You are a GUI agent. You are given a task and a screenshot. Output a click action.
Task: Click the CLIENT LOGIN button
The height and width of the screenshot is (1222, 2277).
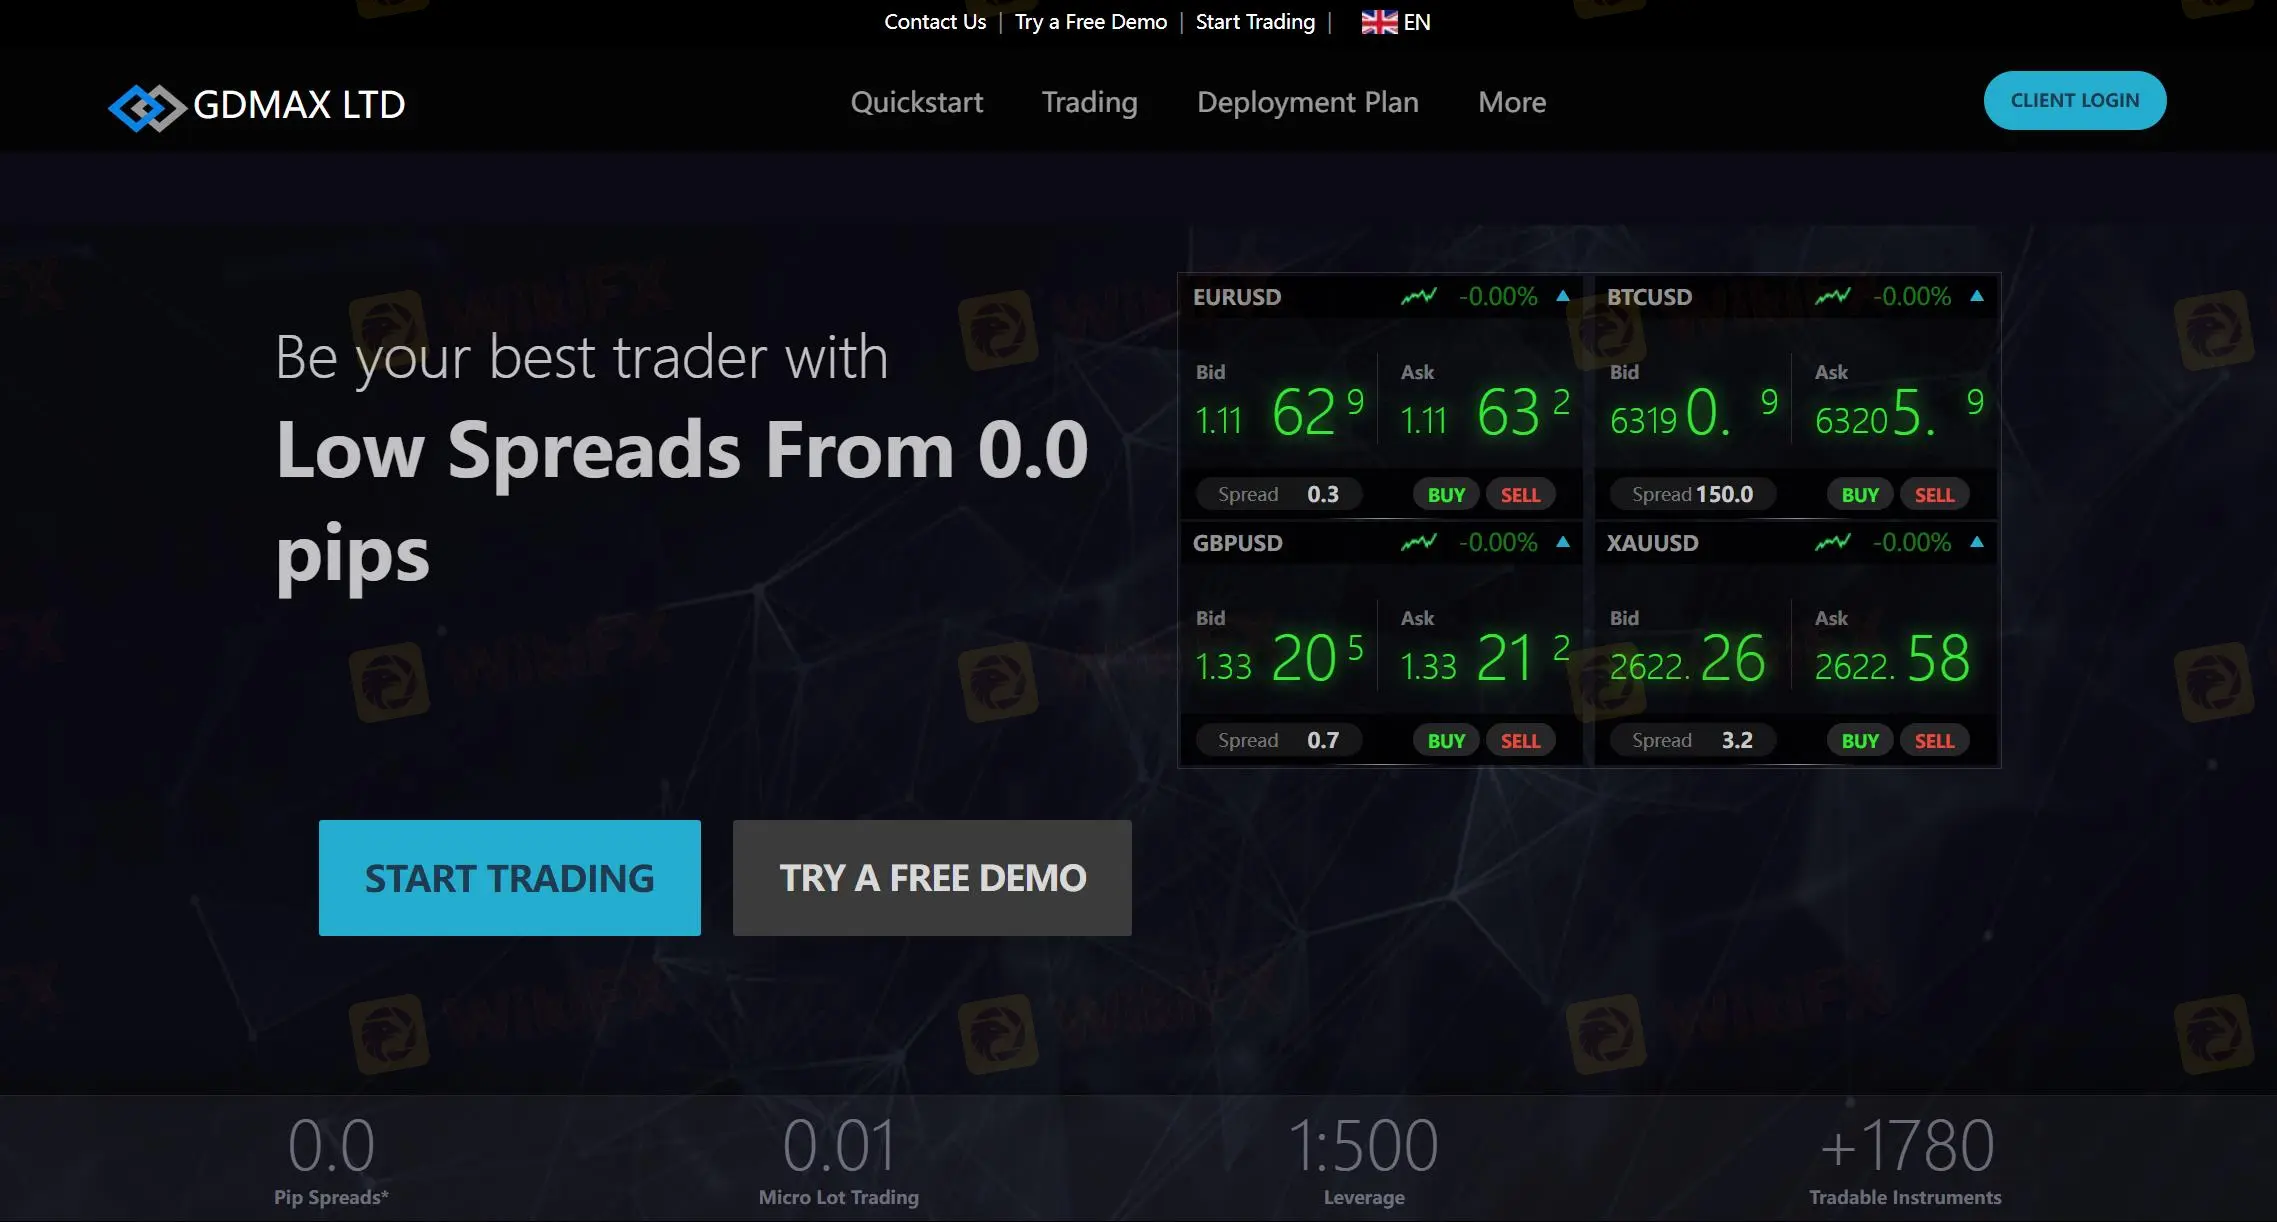pos(2074,99)
